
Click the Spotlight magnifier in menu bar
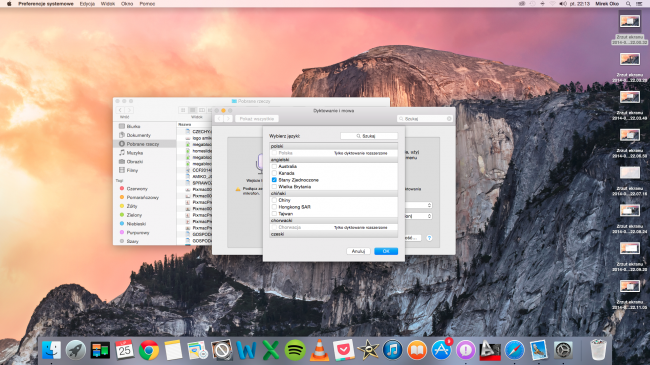click(628, 4)
